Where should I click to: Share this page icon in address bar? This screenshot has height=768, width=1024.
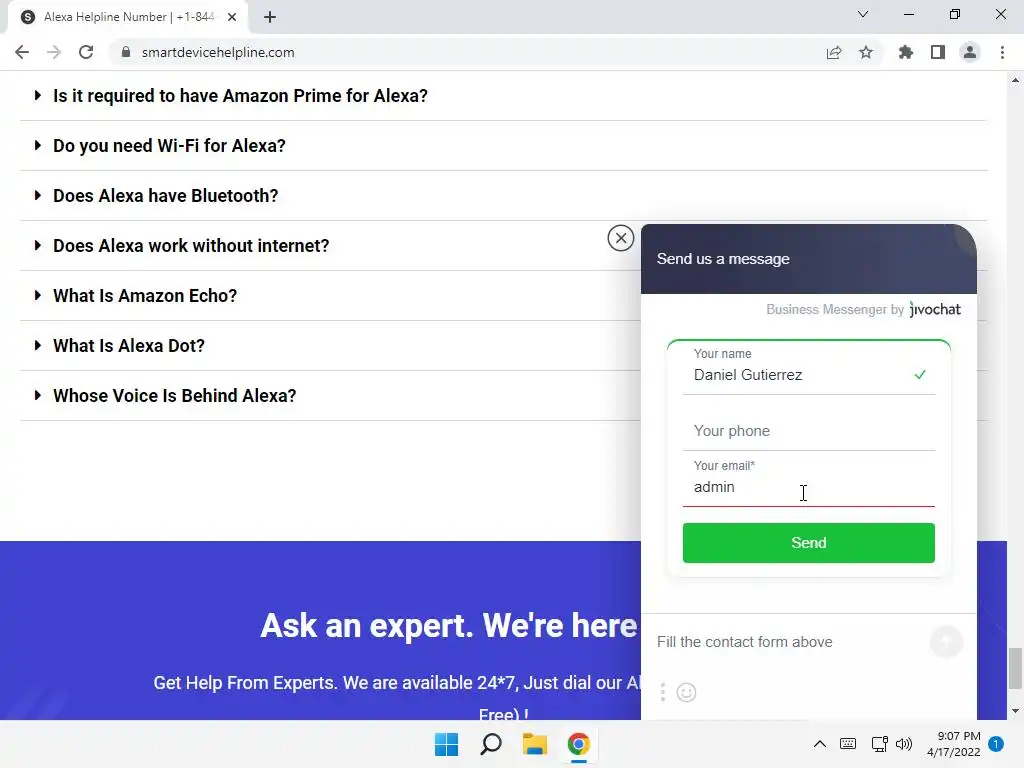pyautogui.click(x=834, y=52)
